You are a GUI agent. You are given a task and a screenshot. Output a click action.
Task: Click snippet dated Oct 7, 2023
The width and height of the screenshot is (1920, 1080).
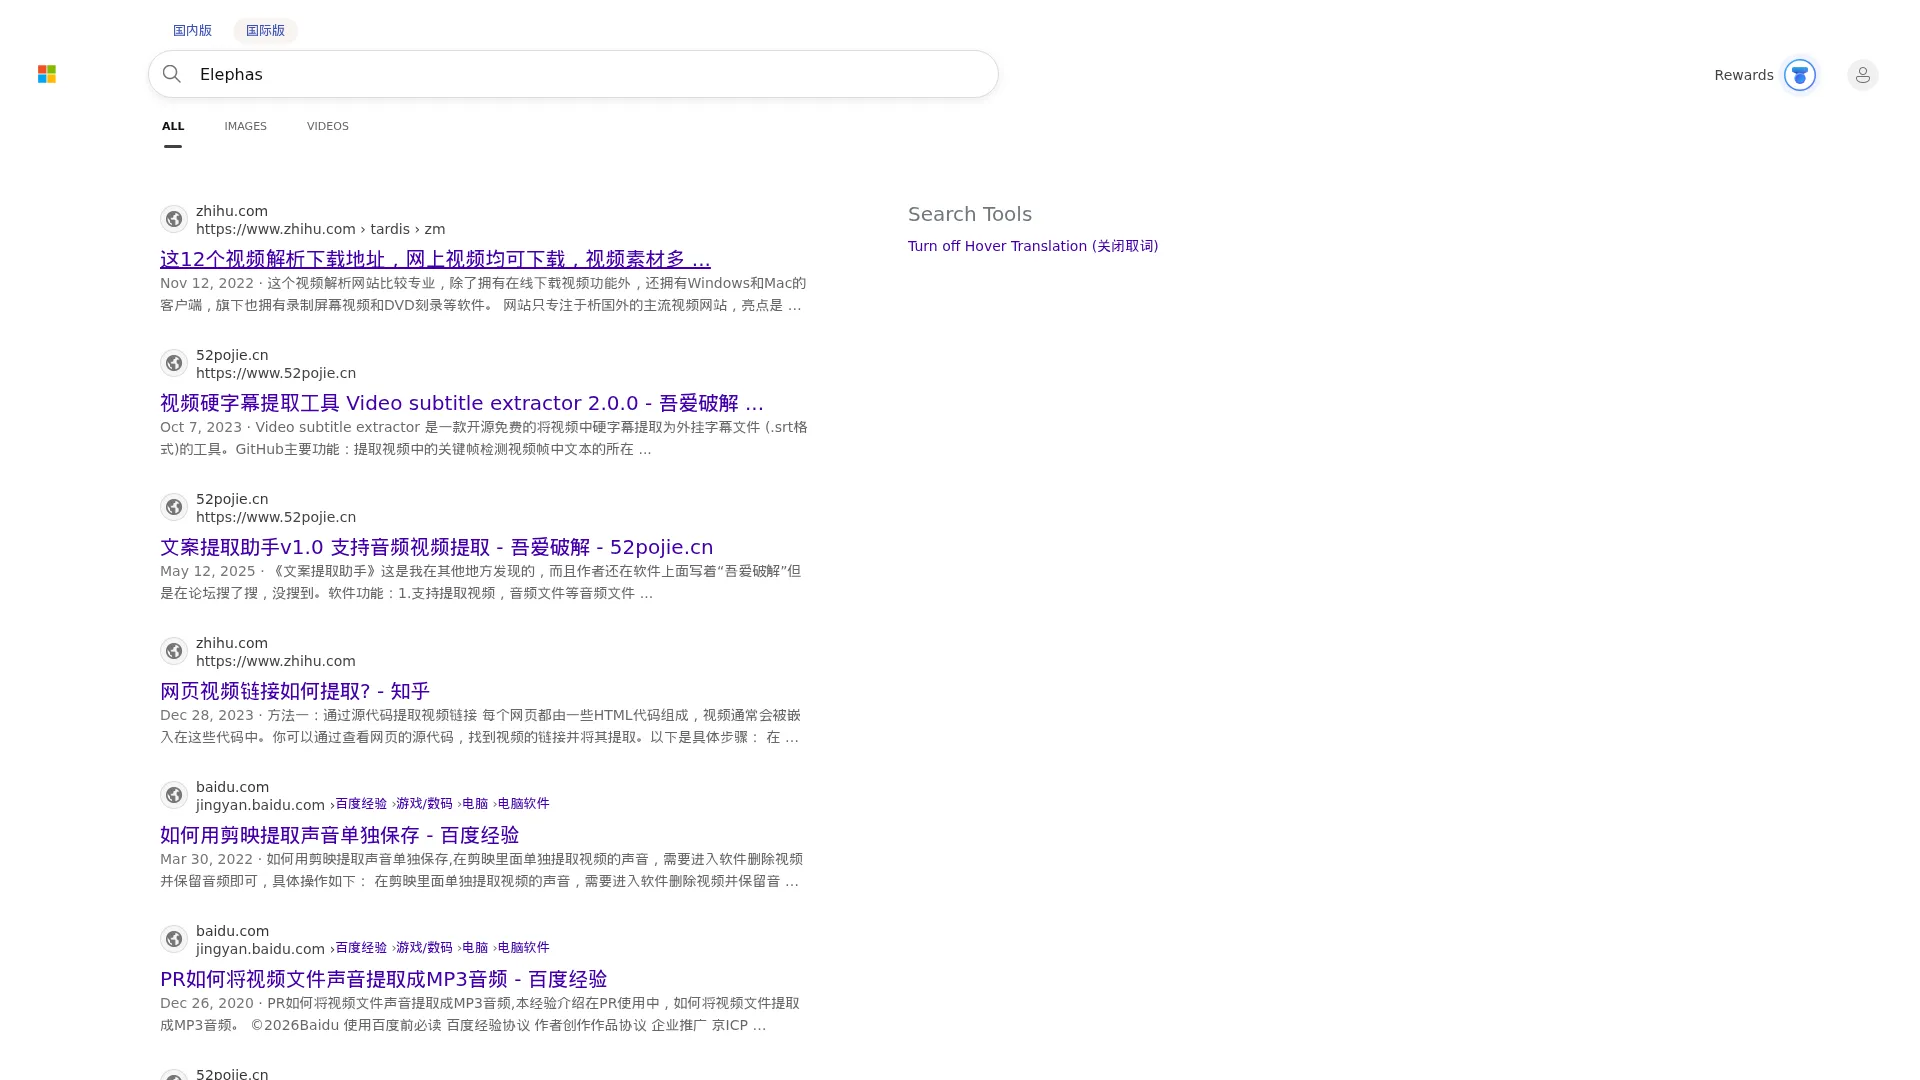(483, 438)
